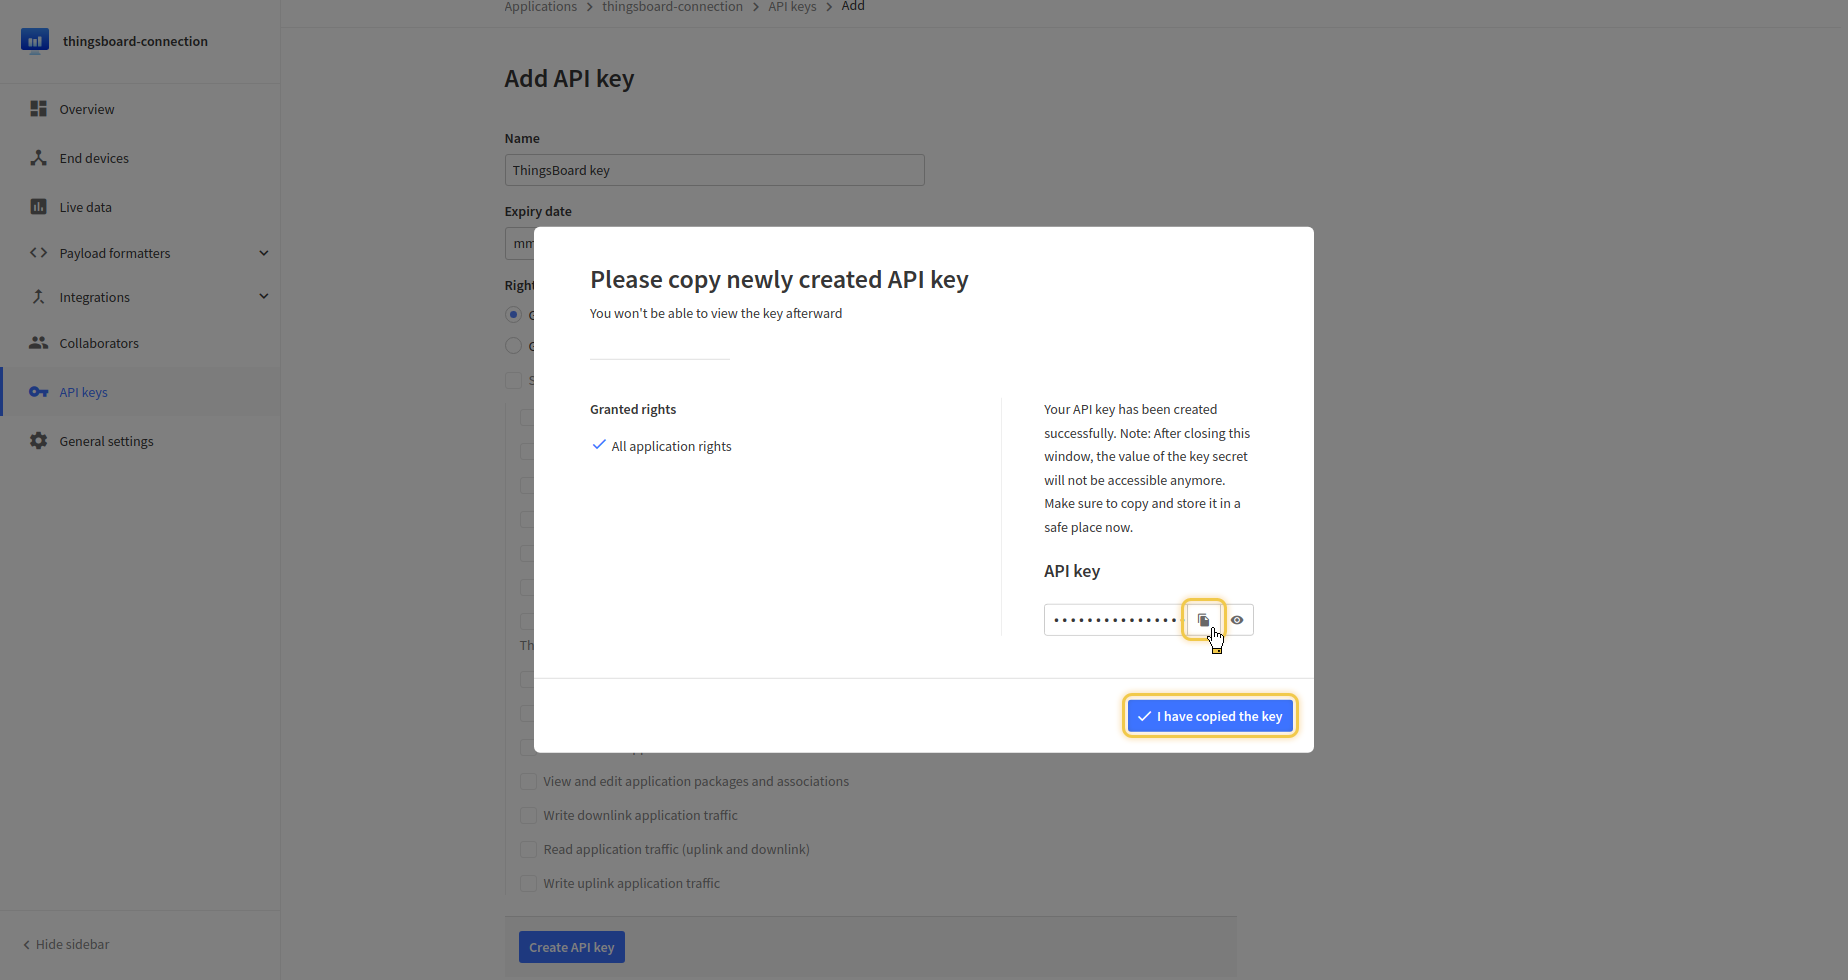
Task: Copy the API key to clipboard
Action: tap(1203, 620)
